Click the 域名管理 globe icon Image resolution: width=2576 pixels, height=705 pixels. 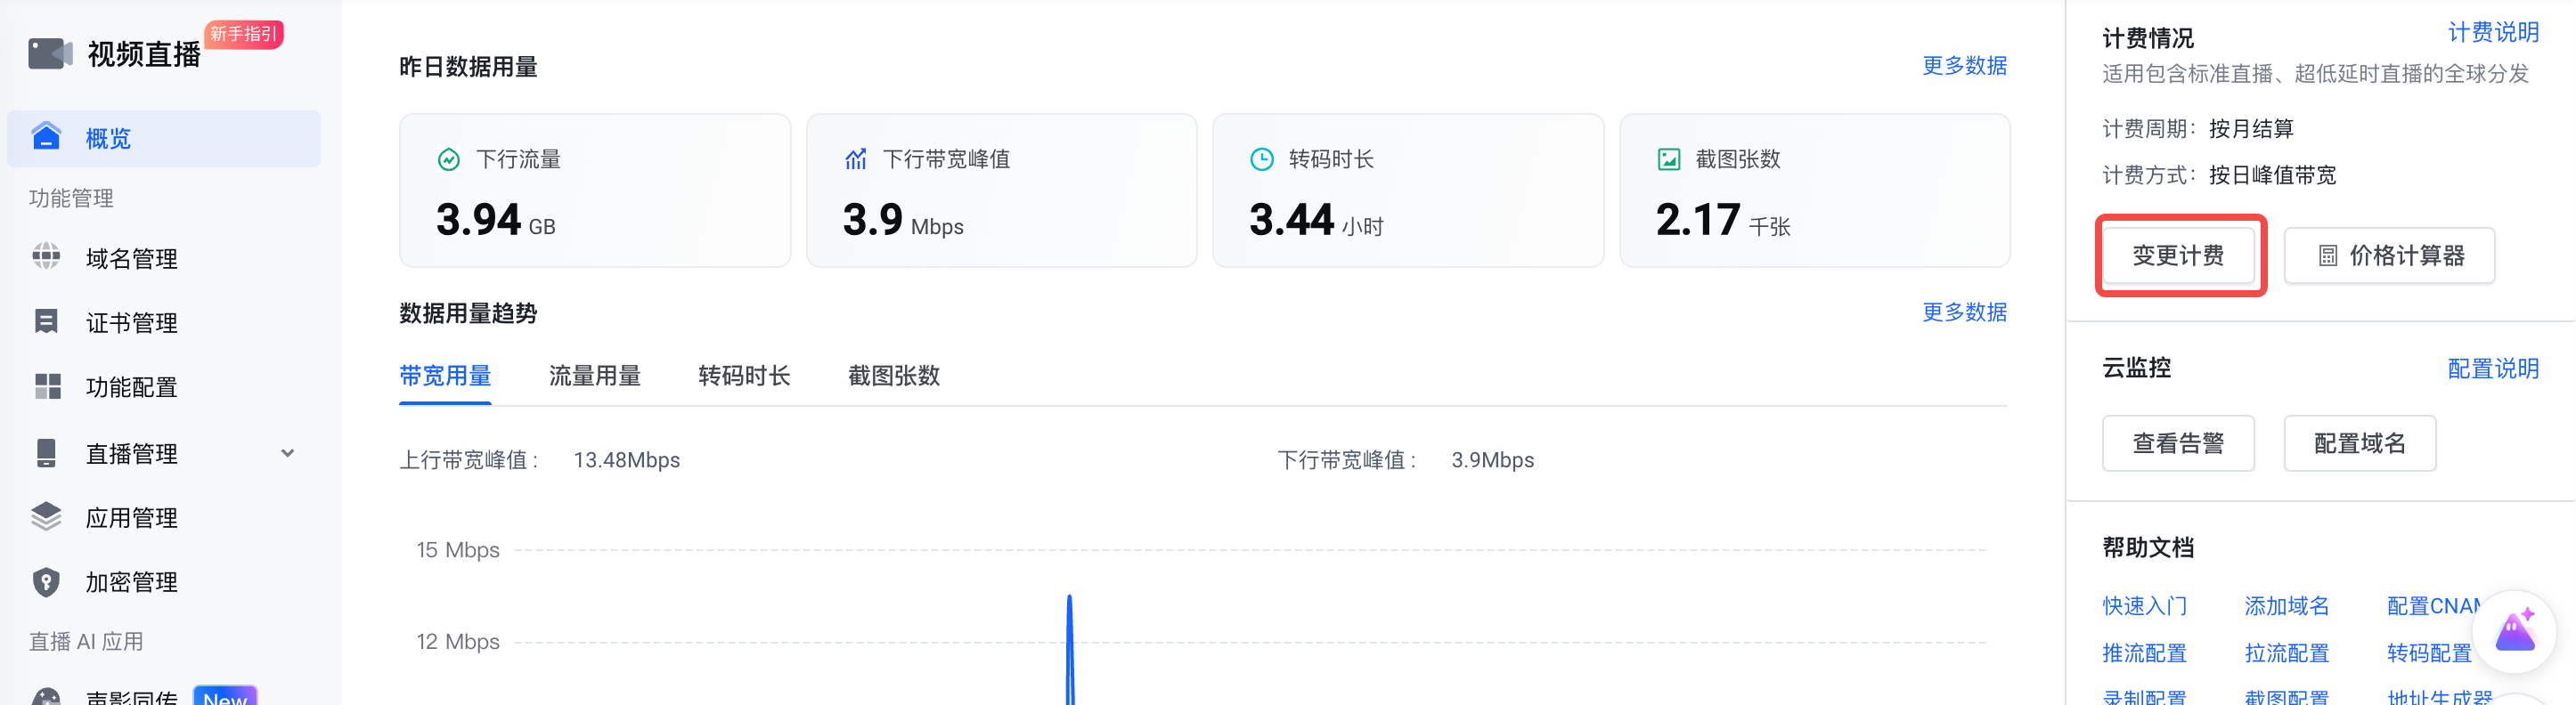point(46,257)
